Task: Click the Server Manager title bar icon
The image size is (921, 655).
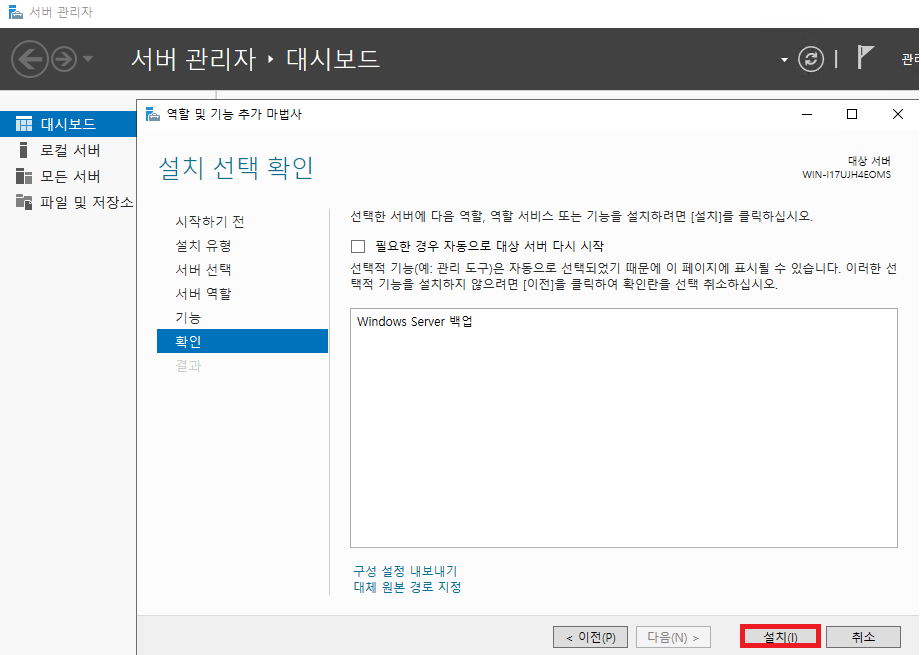Action: (x=15, y=12)
